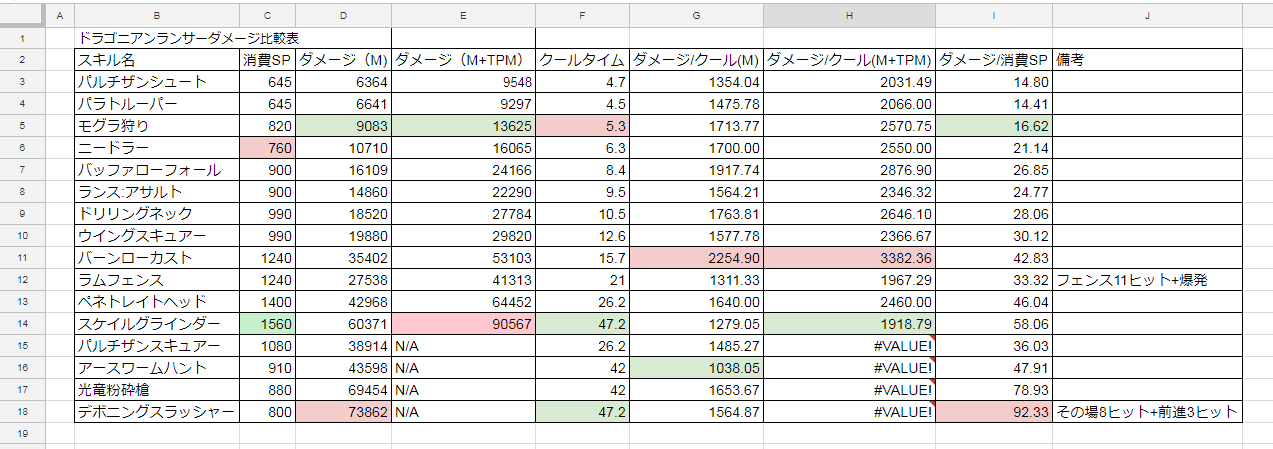Select the モグラ狩り skill cell
This screenshot has height=449, width=1273.
(157, 126)
